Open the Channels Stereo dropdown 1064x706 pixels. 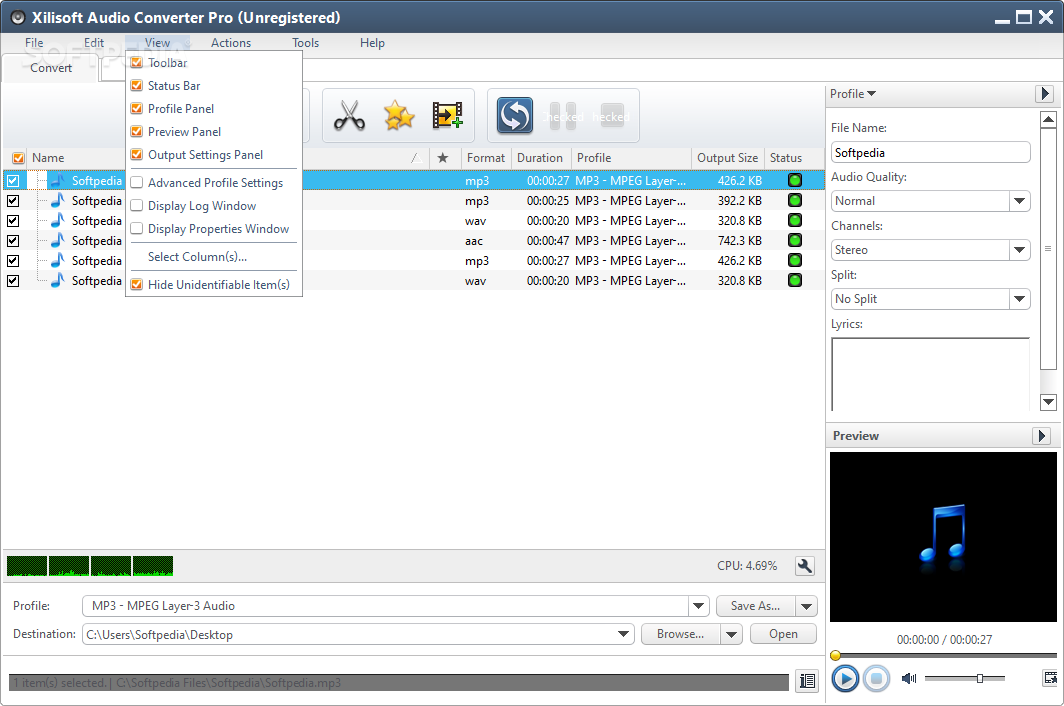pyautogui.click(x=1019, y=250)
